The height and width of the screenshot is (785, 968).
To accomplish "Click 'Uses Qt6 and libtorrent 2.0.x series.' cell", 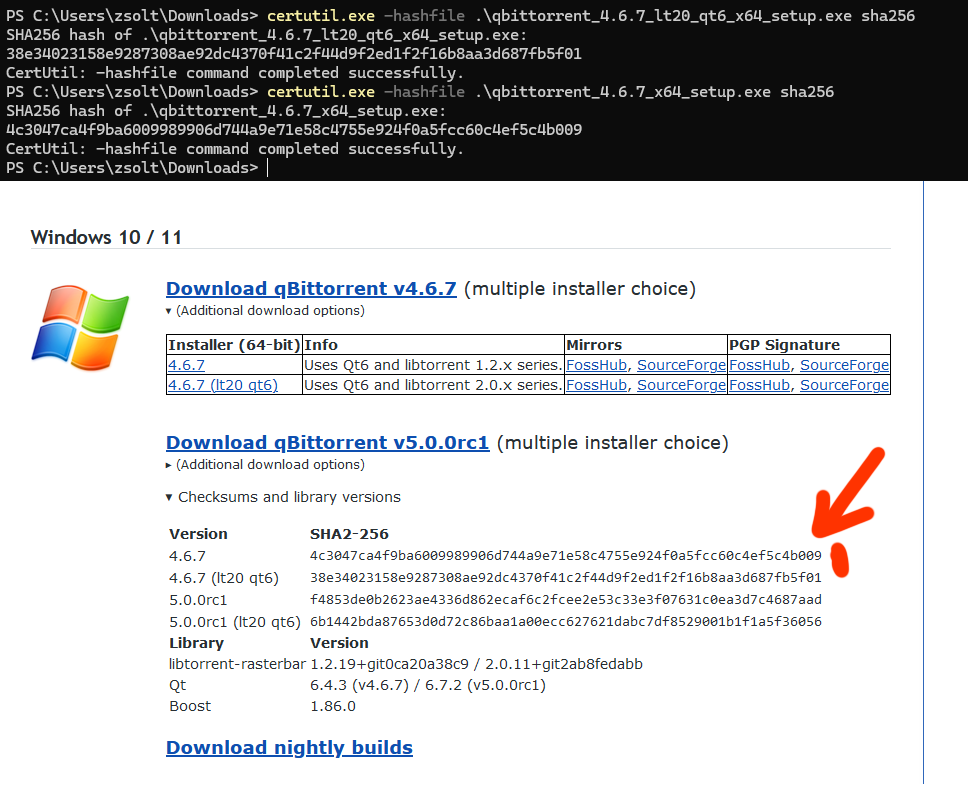I will pos(433,385).
